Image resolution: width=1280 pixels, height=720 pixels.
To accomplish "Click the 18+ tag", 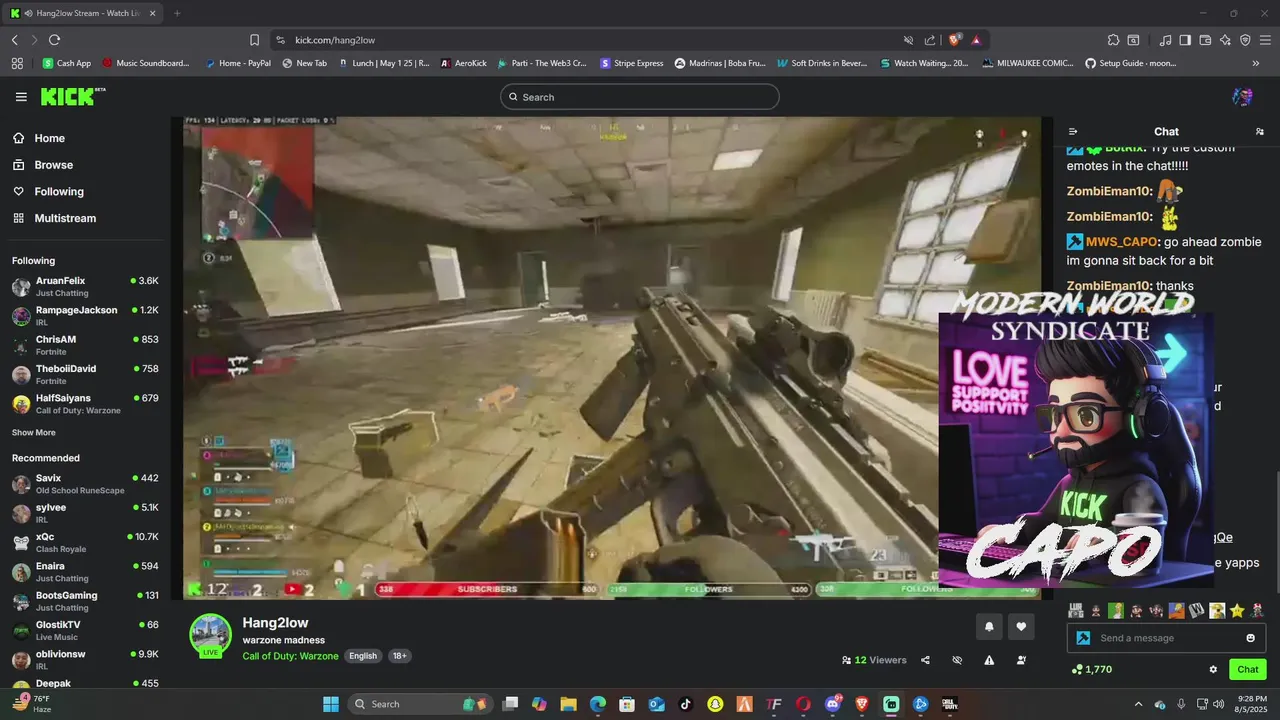I will (399, 656).
